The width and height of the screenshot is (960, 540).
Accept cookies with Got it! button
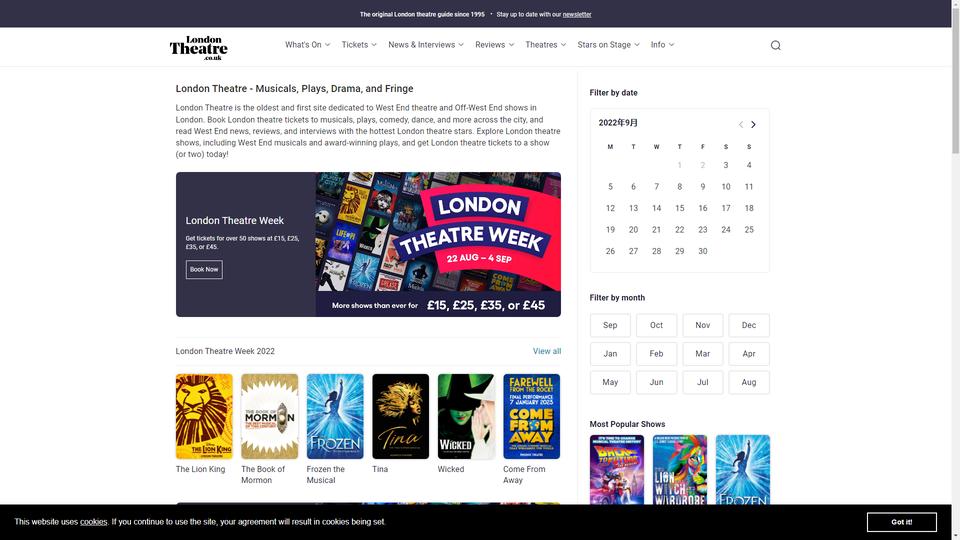901,522
